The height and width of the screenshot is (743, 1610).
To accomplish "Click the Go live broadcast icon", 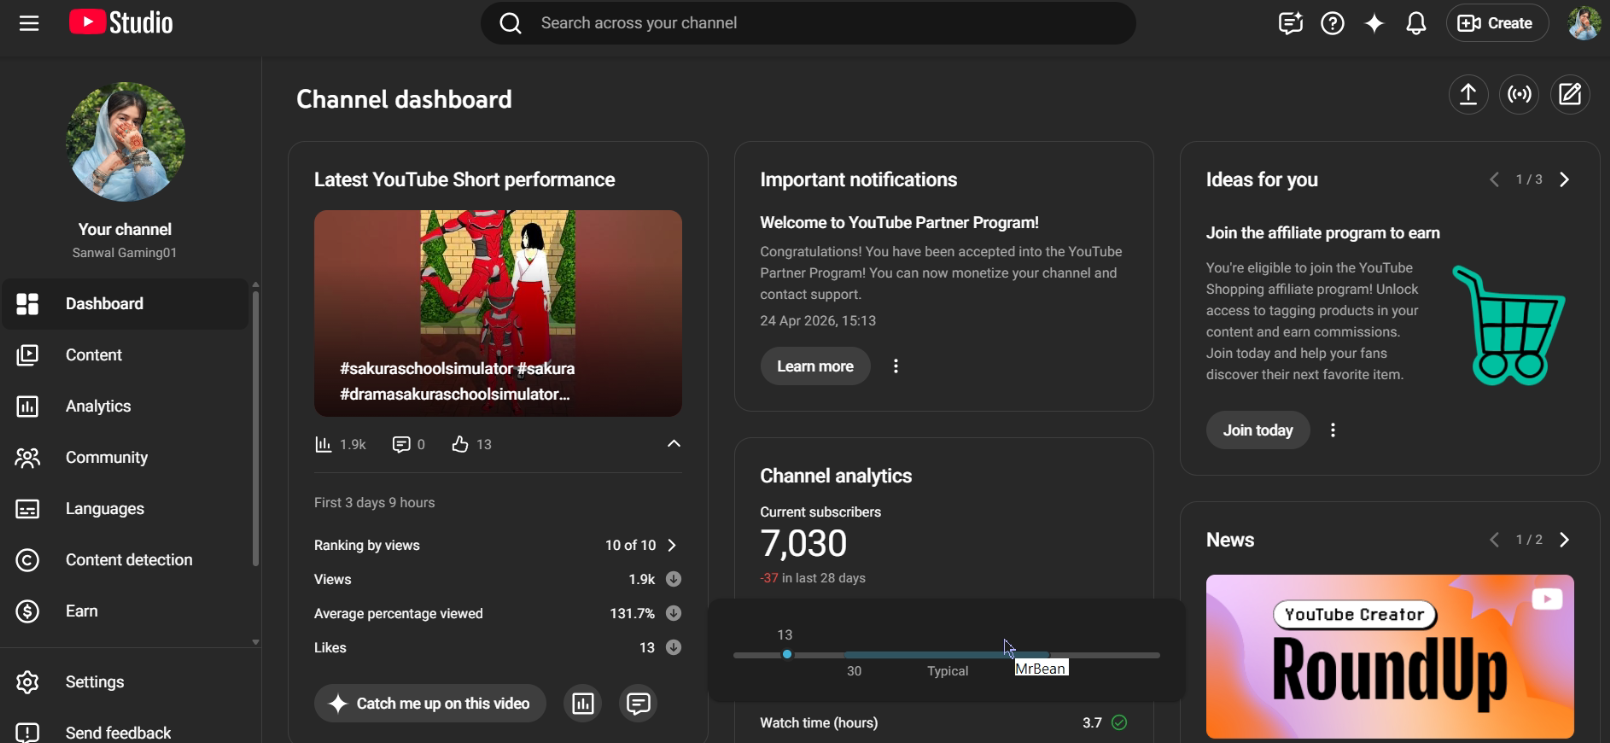I will tap(1519, 94).
